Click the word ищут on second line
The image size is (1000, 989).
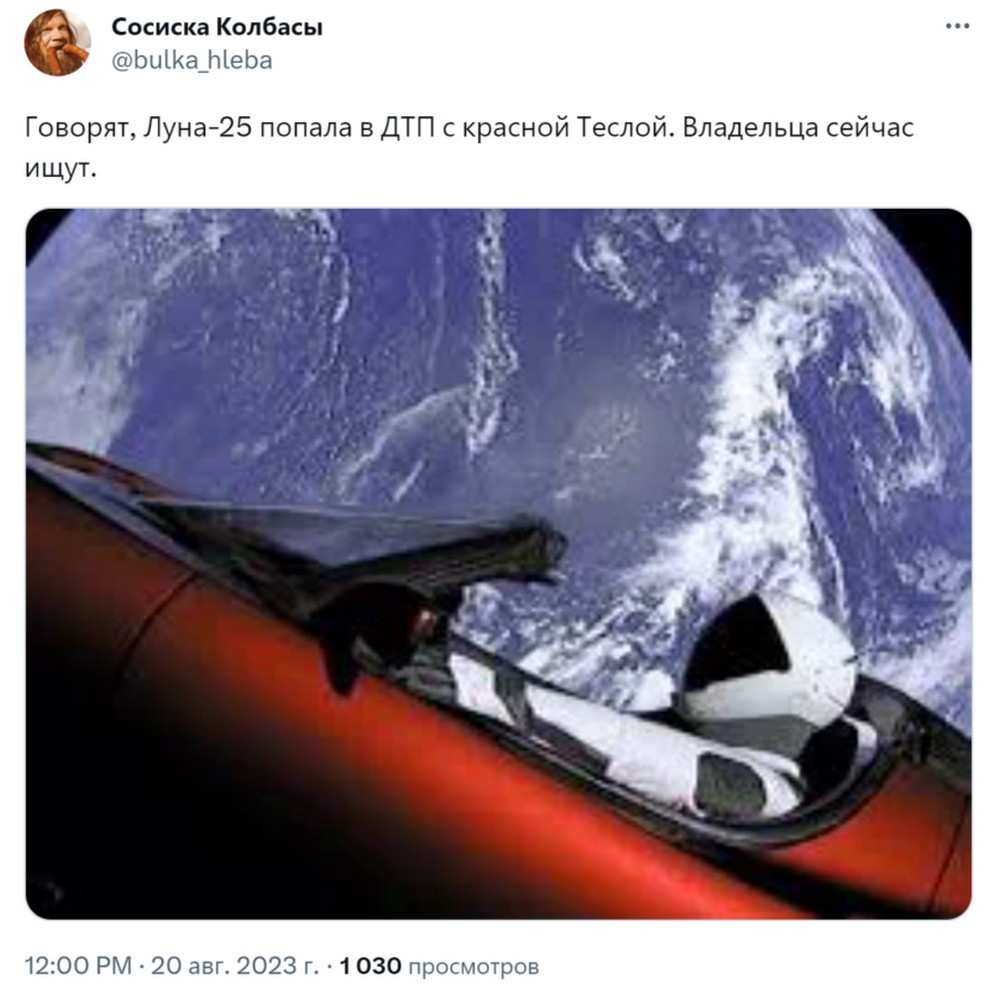coord(60,168)
